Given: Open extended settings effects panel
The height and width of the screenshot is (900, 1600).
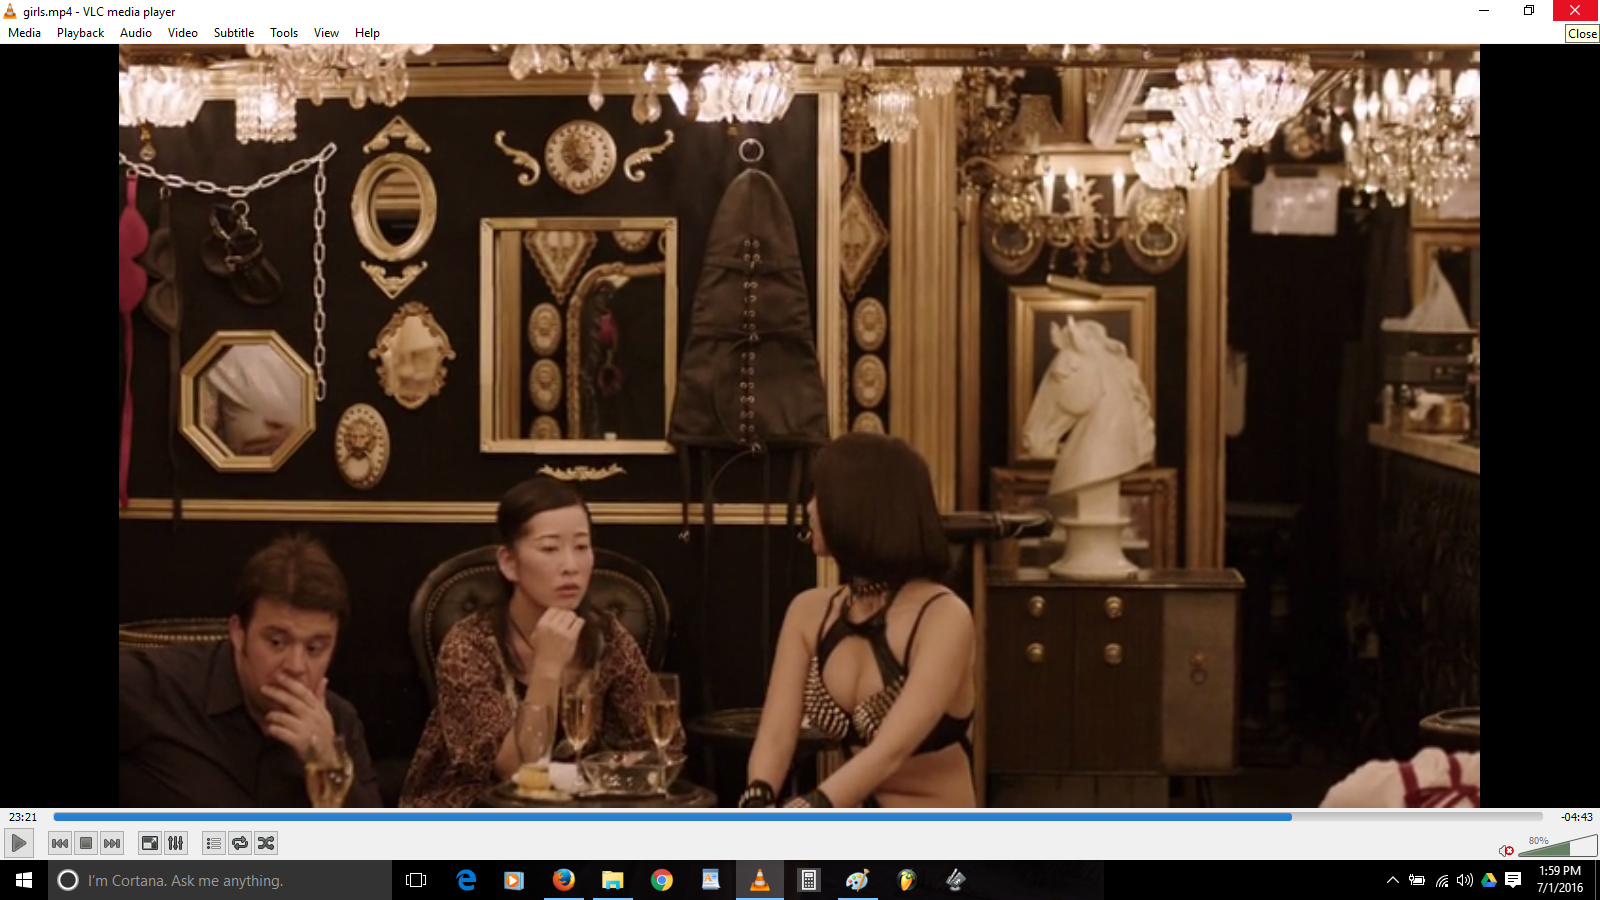Looking at the screenshot, I should (176, 843).
